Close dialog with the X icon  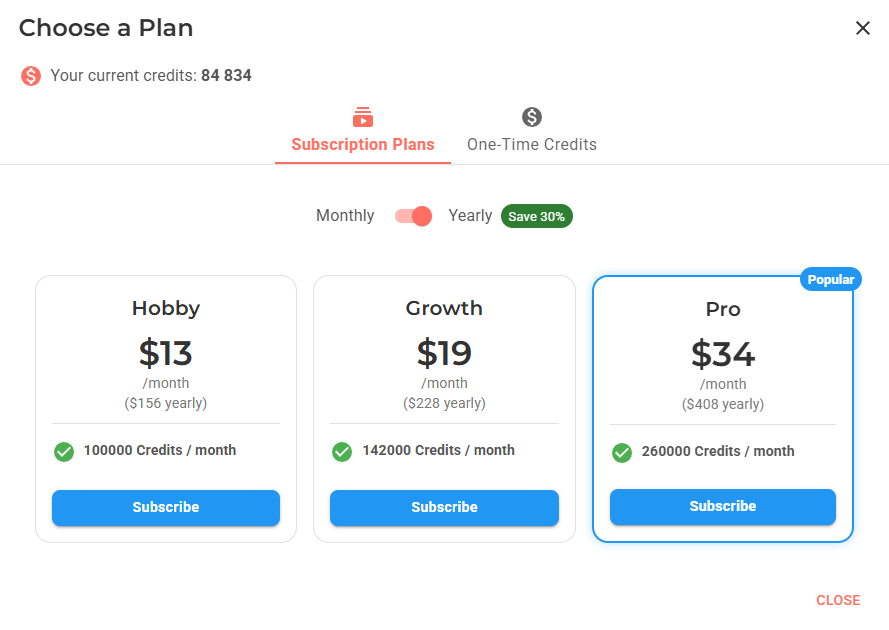[x=863, y=28]
